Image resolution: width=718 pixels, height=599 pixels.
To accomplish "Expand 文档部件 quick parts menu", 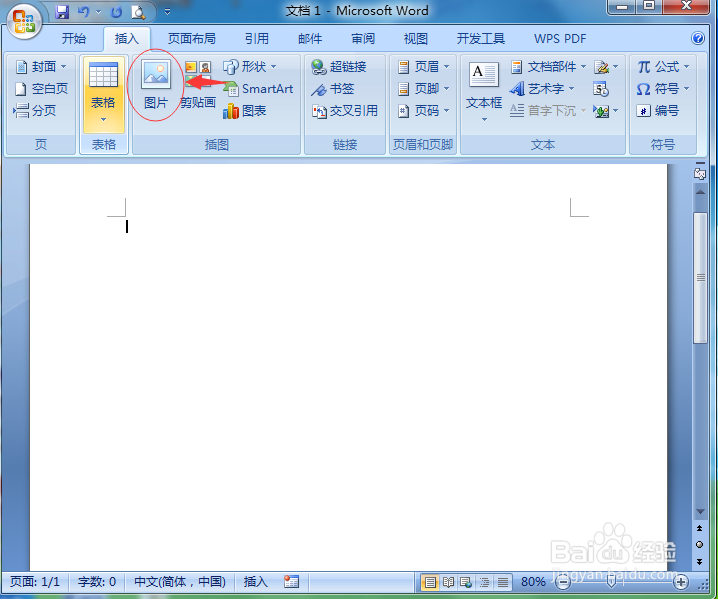I will 548,67.
